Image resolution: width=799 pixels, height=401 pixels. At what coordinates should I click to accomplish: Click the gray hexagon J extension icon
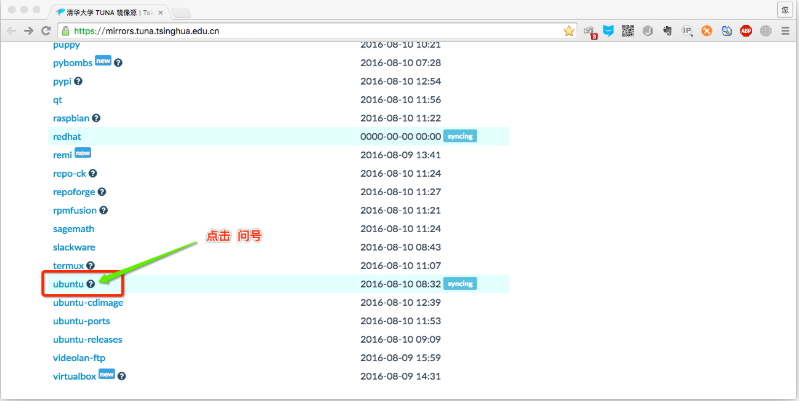click(x=648, y=31)
